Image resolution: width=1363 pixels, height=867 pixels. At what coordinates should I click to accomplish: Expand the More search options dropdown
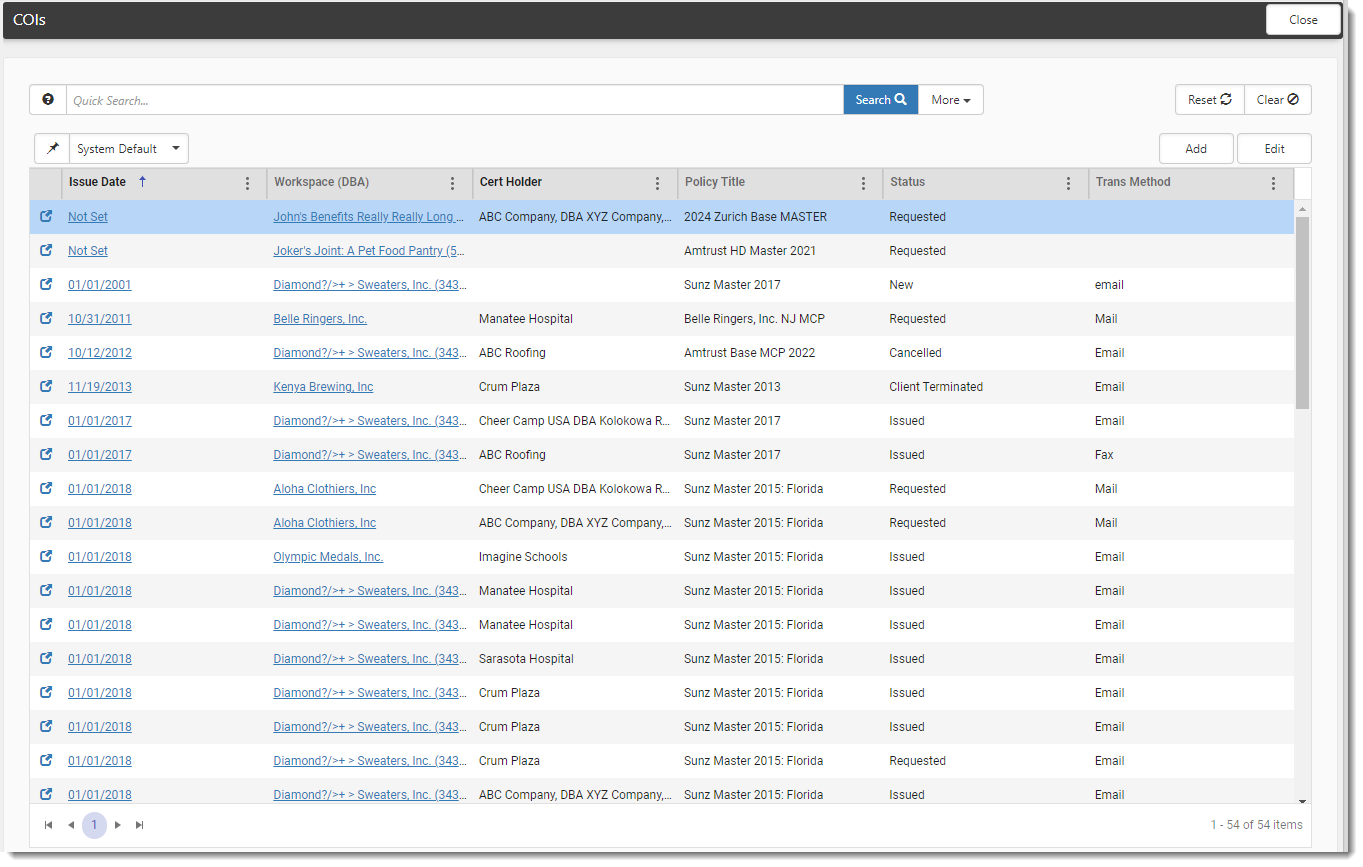[x=951, y=100]
